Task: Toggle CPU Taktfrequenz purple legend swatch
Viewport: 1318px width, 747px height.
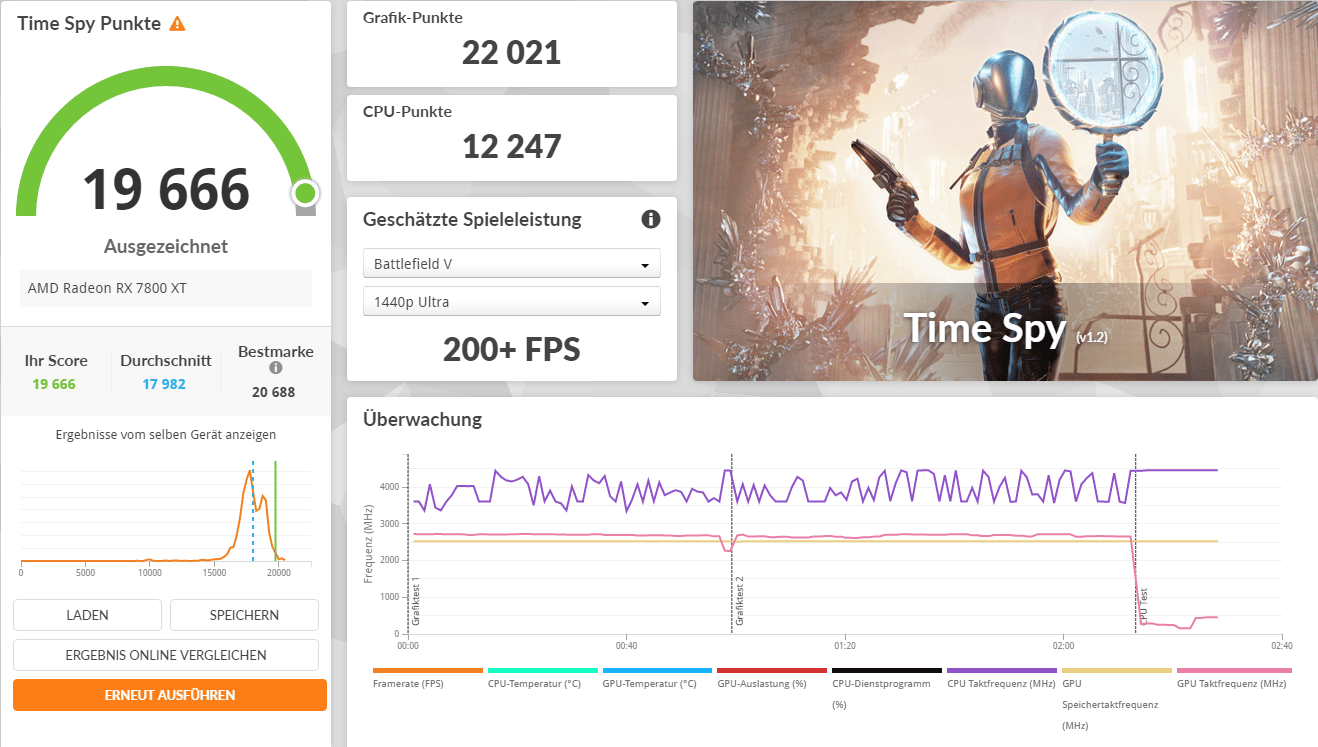Action: coord(1002,670)
